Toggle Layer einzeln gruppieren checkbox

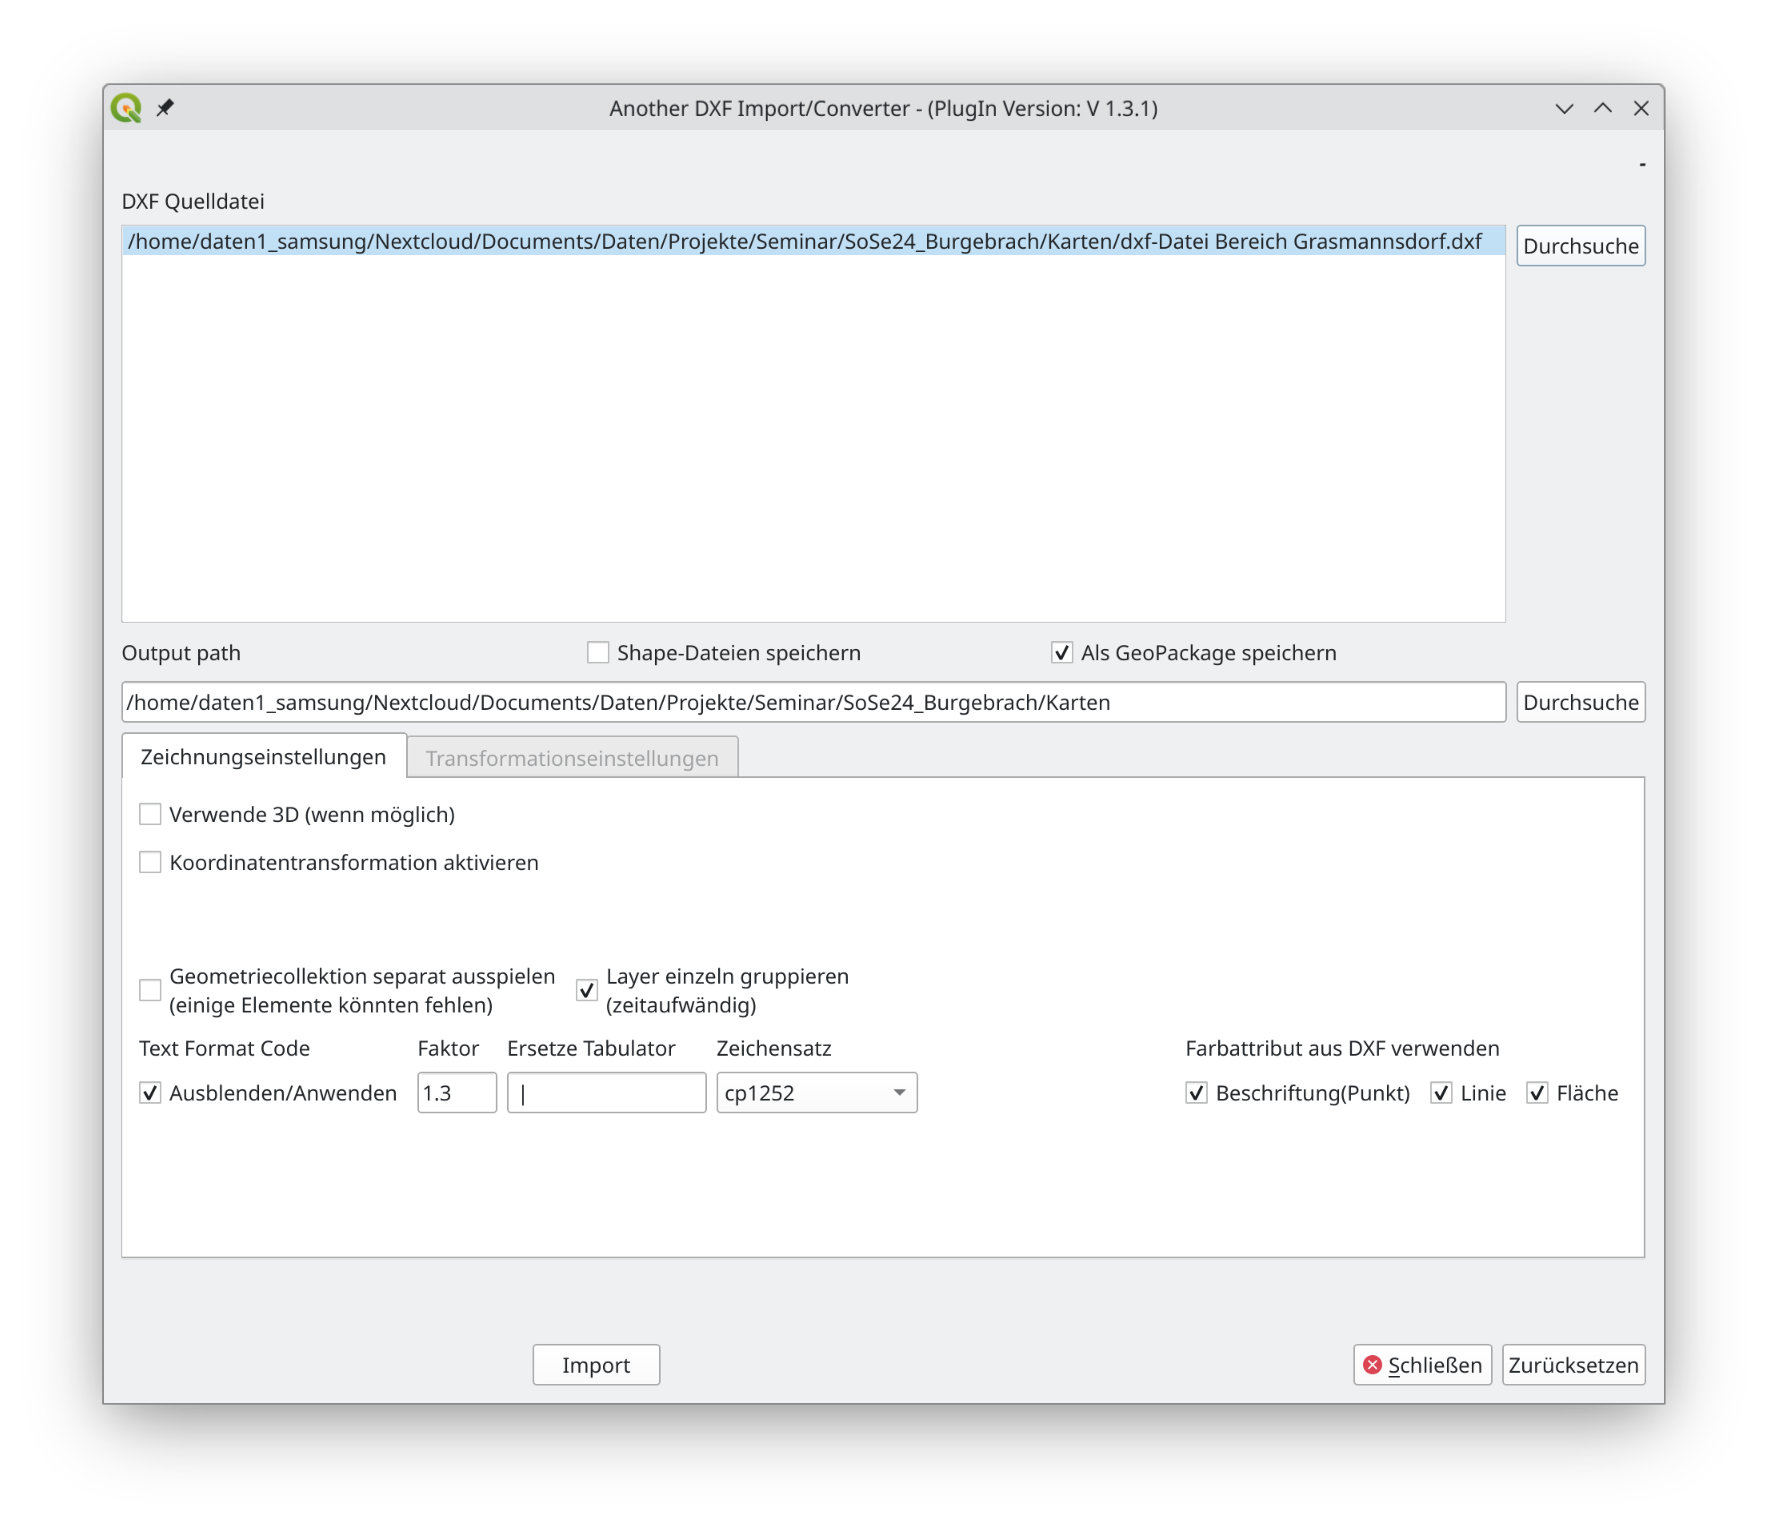587,991
